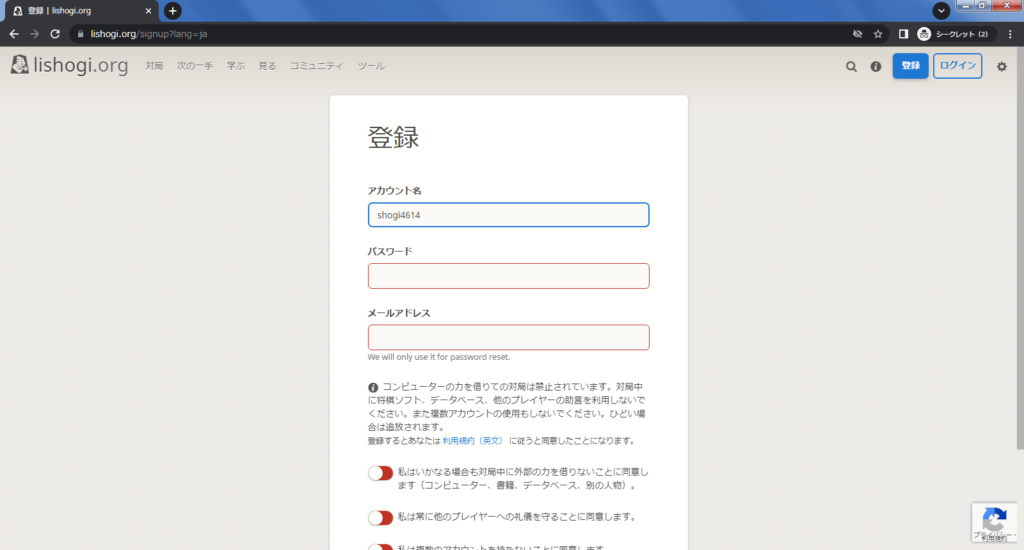The width and height of the screenshot is (1024, 550).
Task: Click the info circle icon in header
Action: [876, 66]
